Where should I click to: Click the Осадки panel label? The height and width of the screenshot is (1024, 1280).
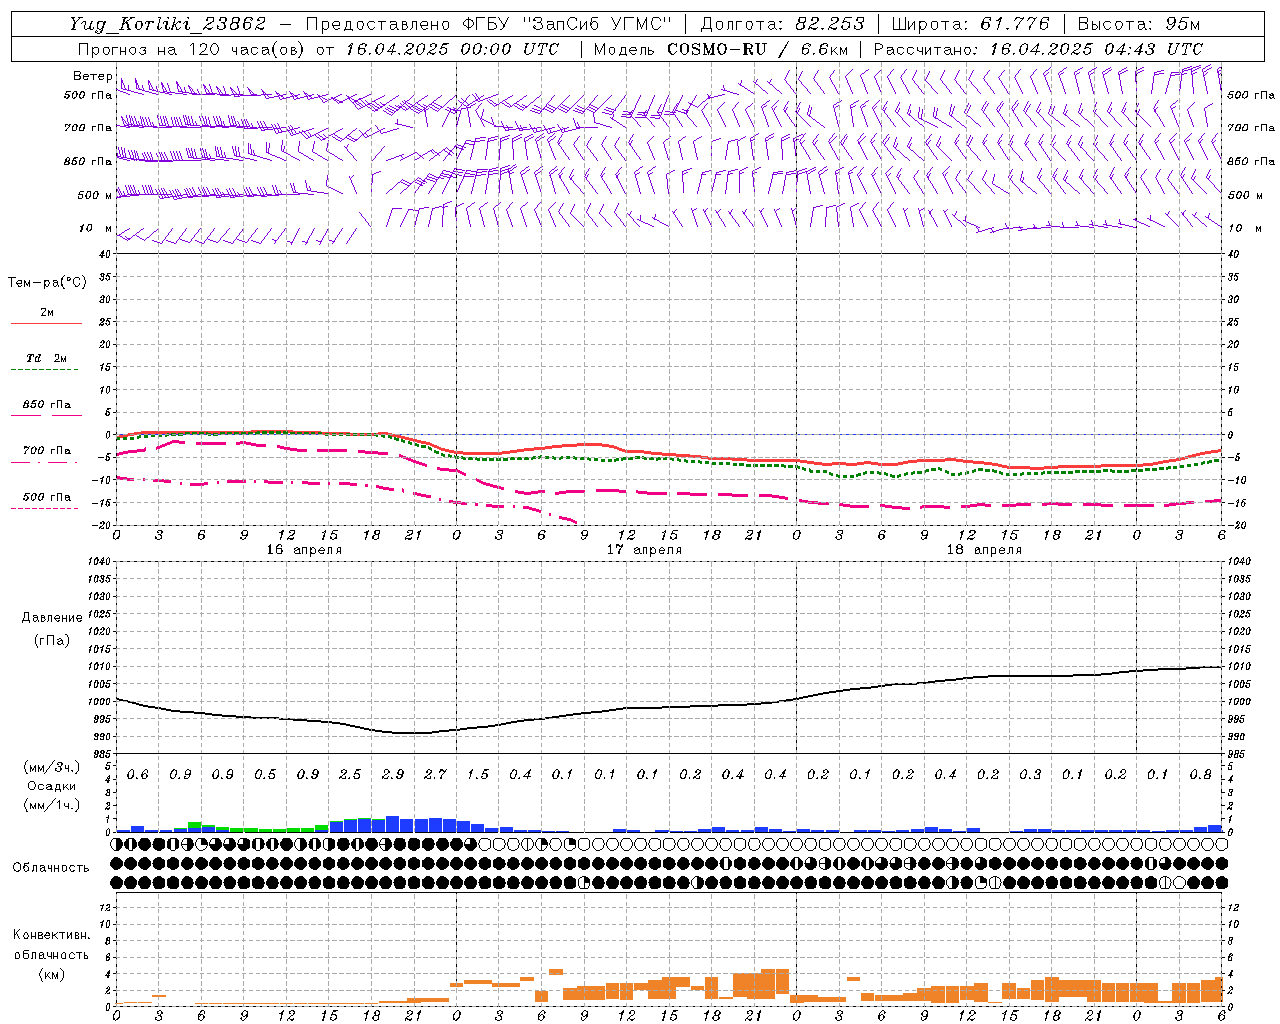[52, 786]
